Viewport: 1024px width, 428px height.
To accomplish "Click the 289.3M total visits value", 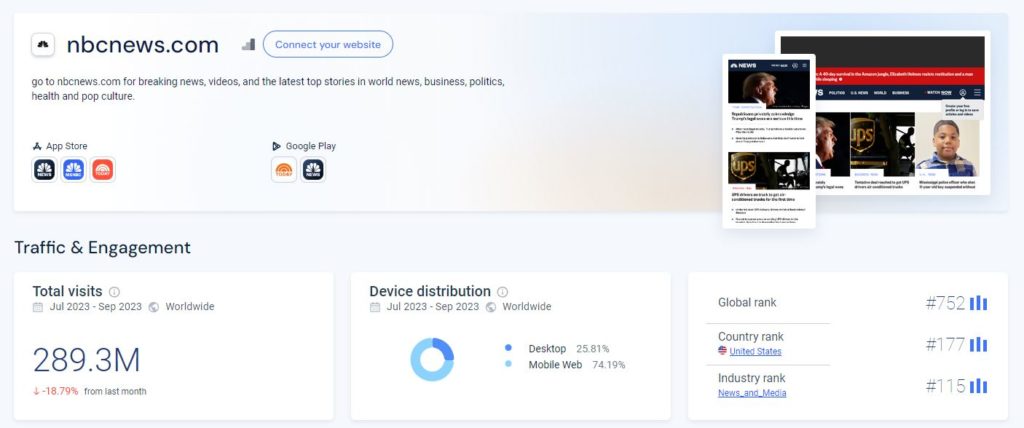I will click(x=87, y=360).
